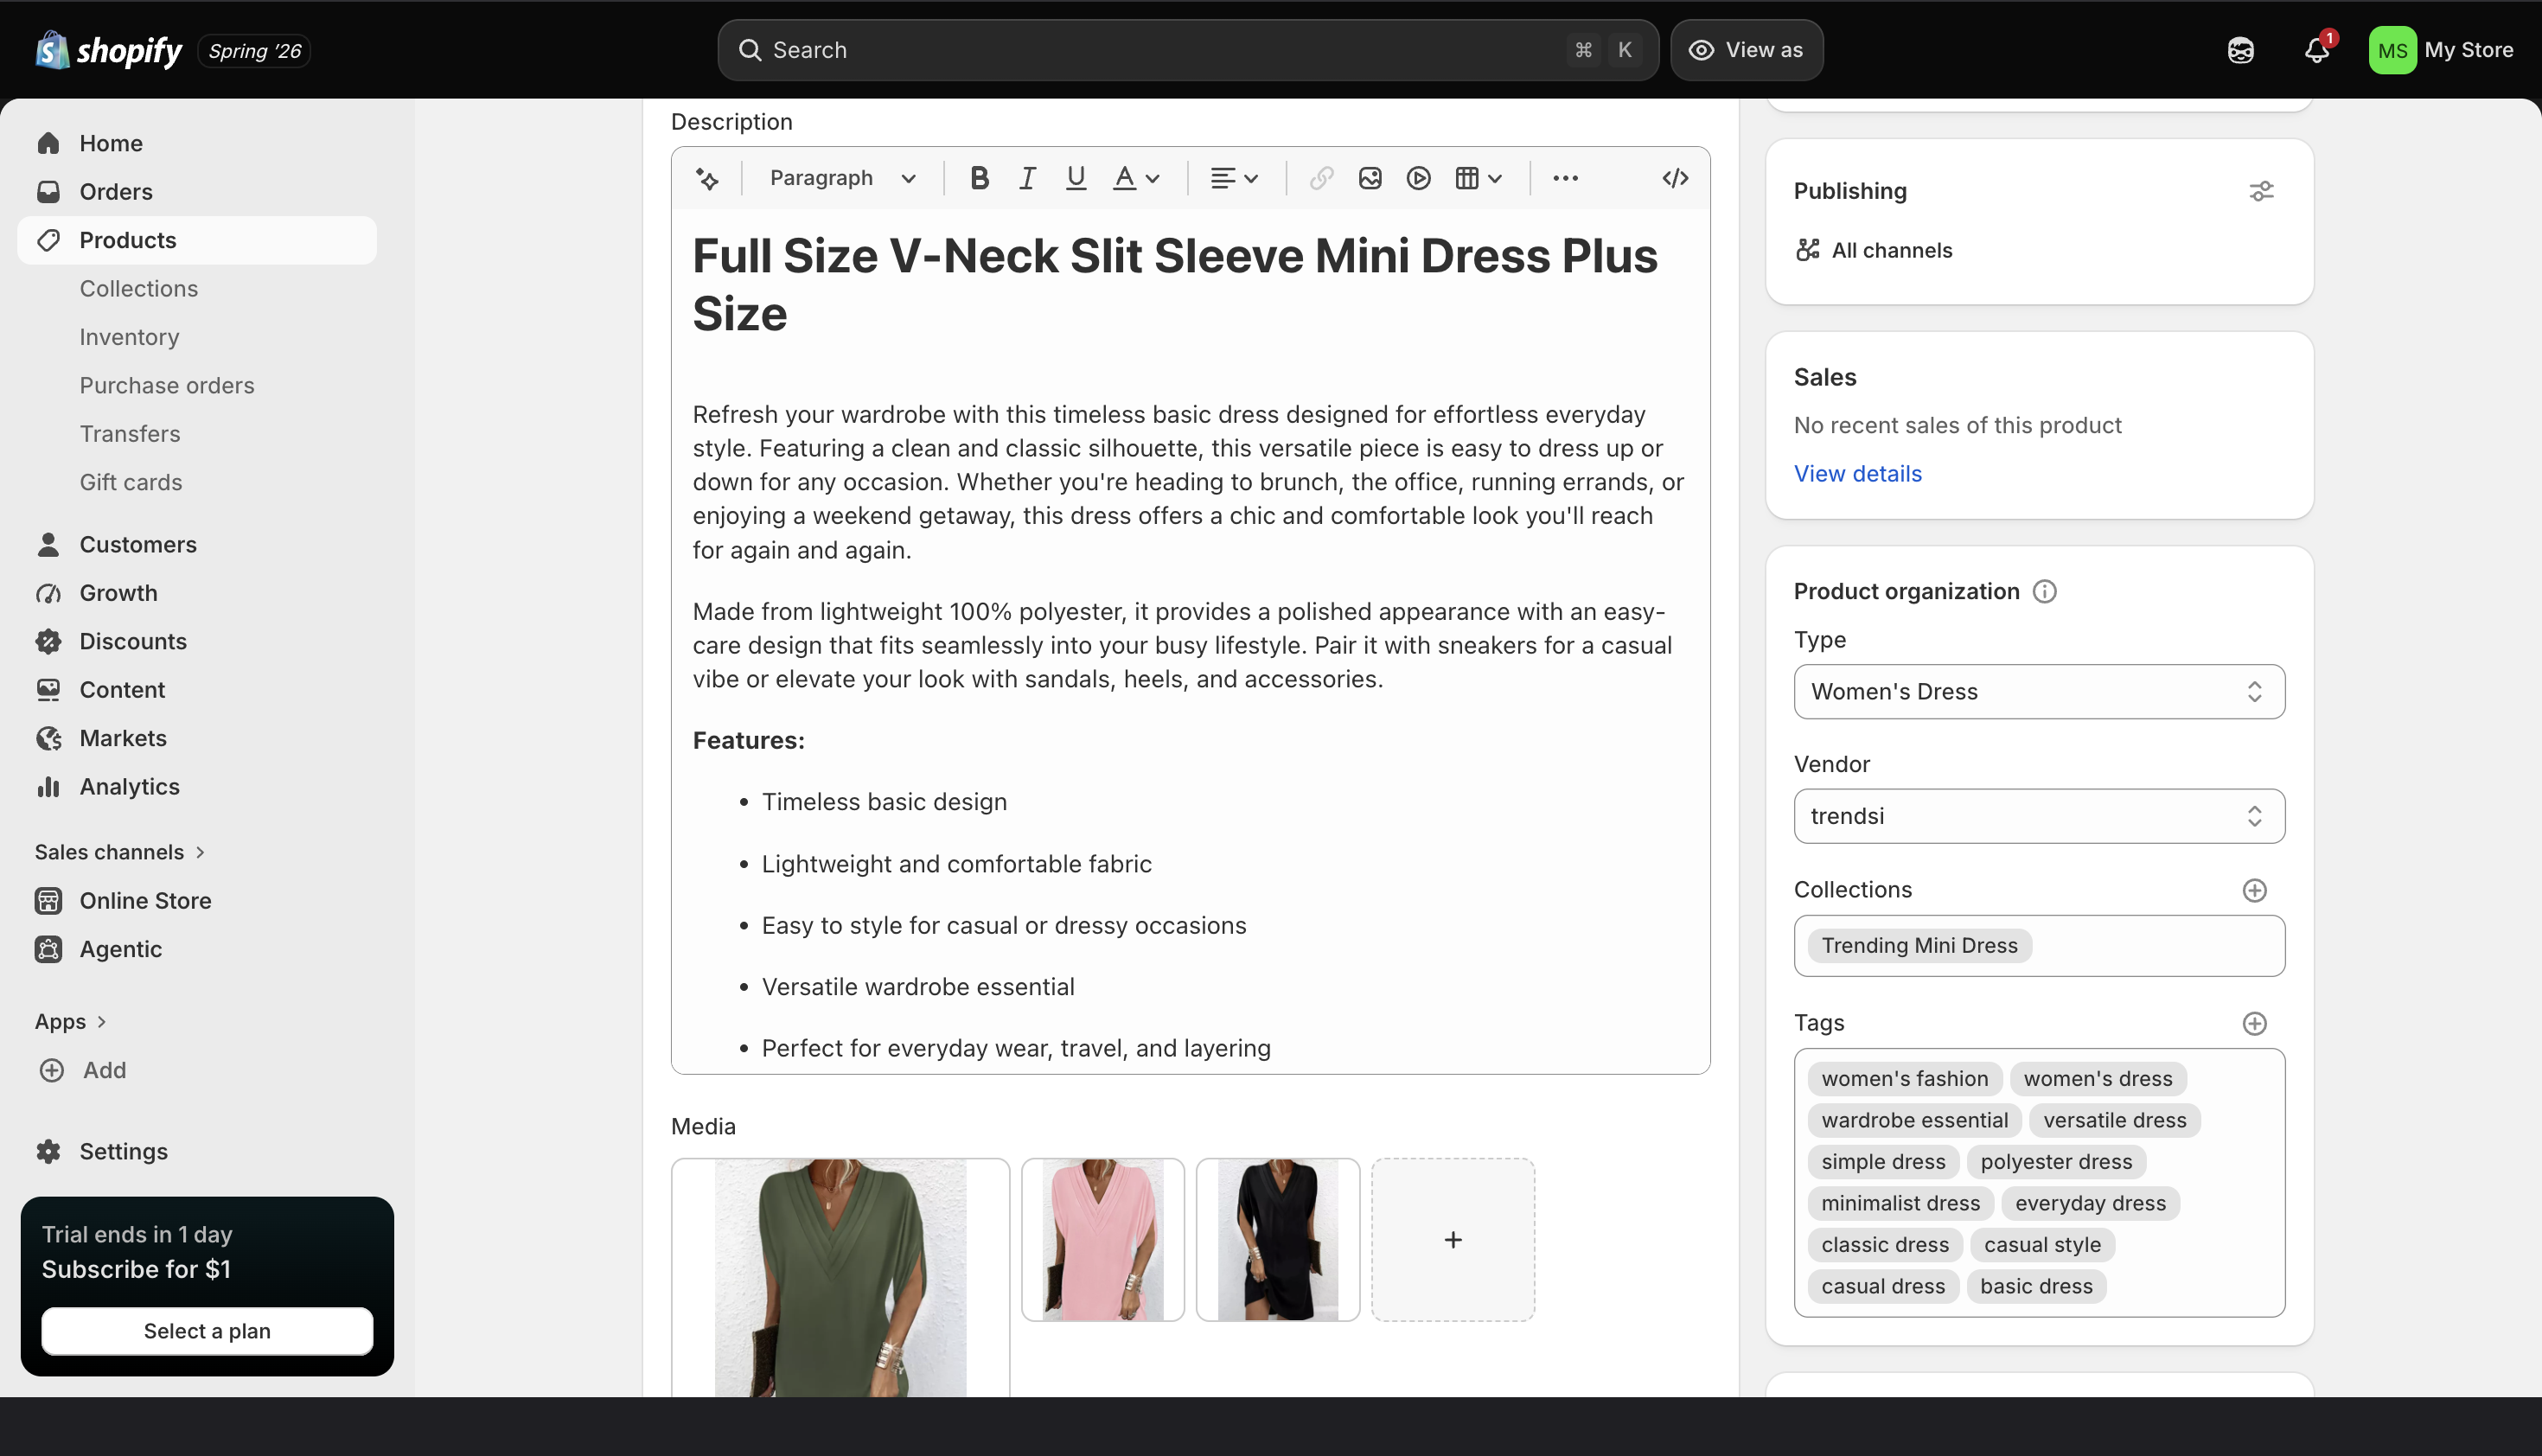Open the Sidekick assistant icon
Screen dimensions: 2542x1456
pos(2240,50)
